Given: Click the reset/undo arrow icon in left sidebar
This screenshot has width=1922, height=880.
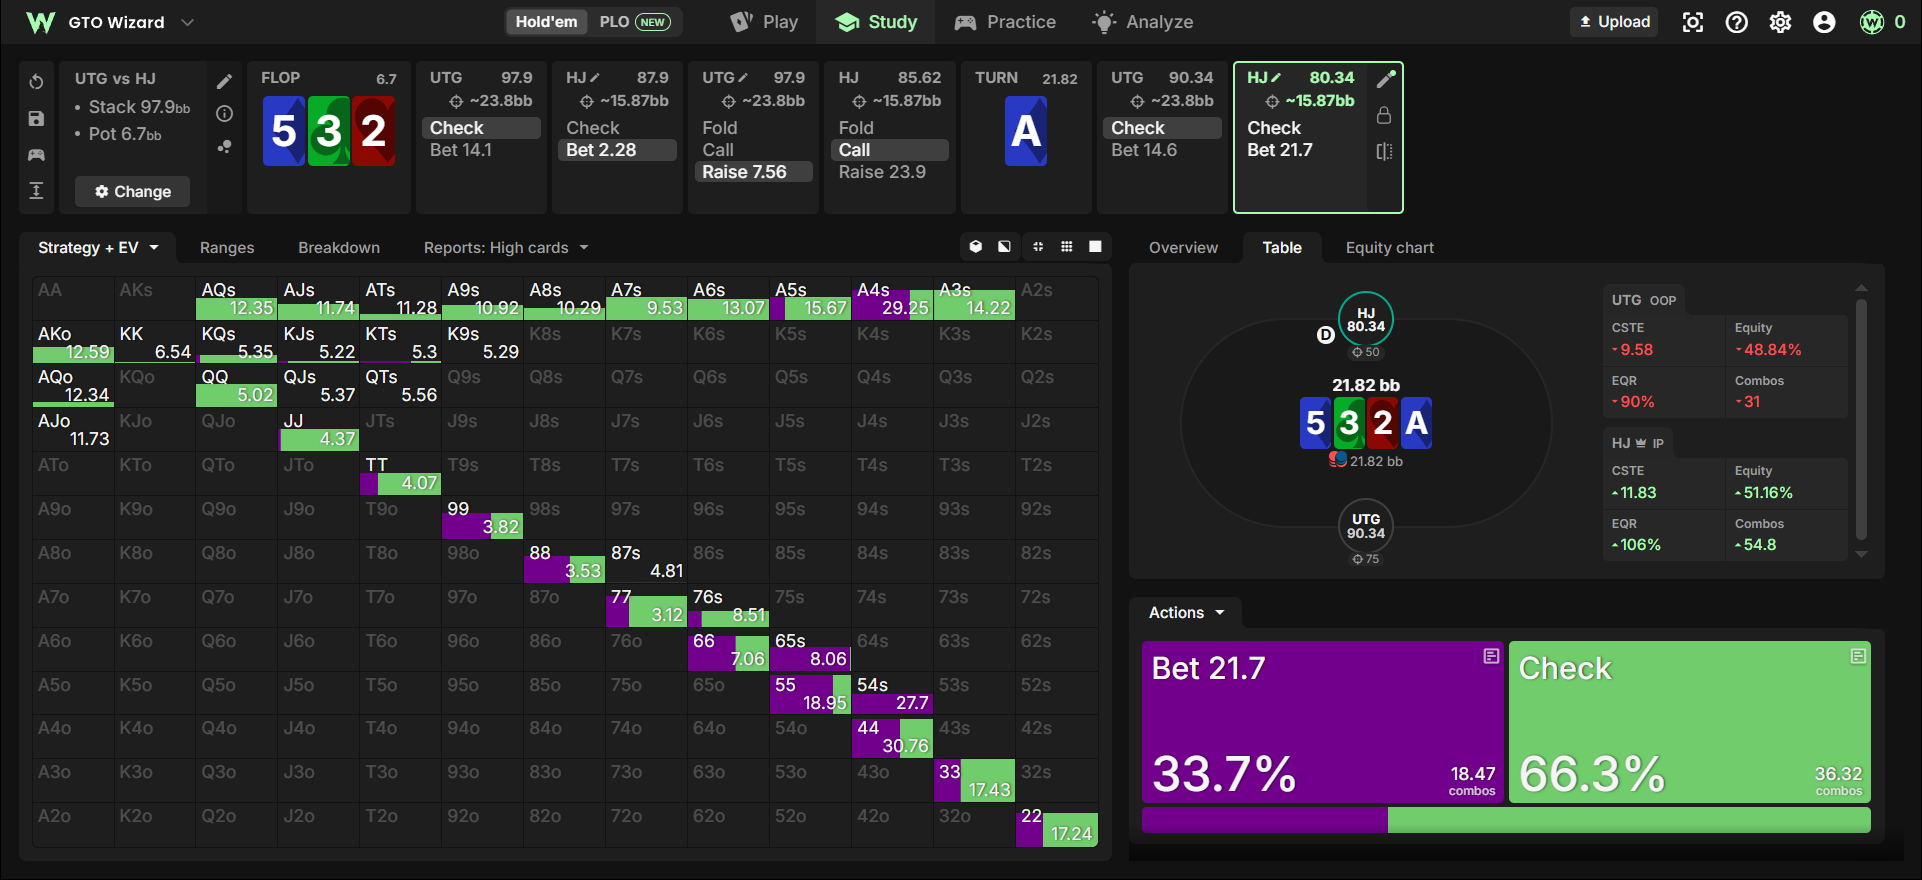Looking at the screenshot, I should (36, 81).
